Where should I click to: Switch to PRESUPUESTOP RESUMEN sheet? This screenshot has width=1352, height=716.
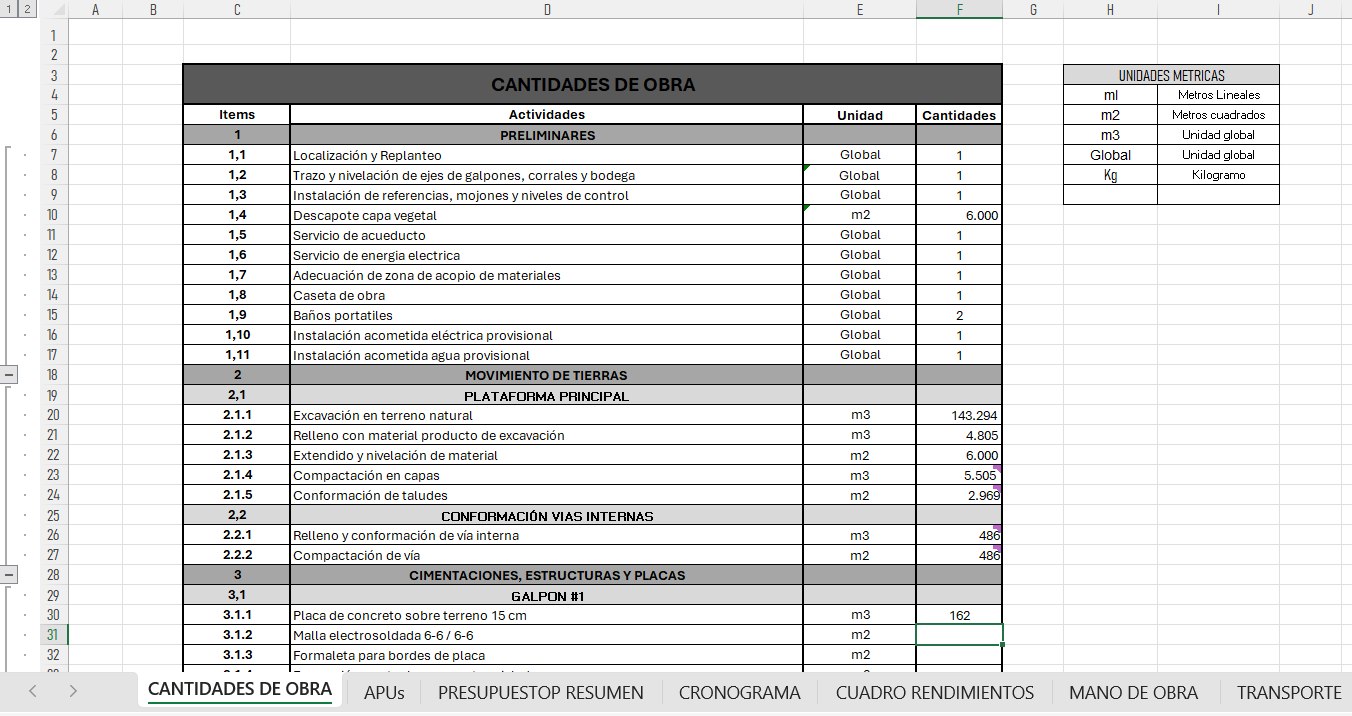pyautogui.click(x=541, y=692)
